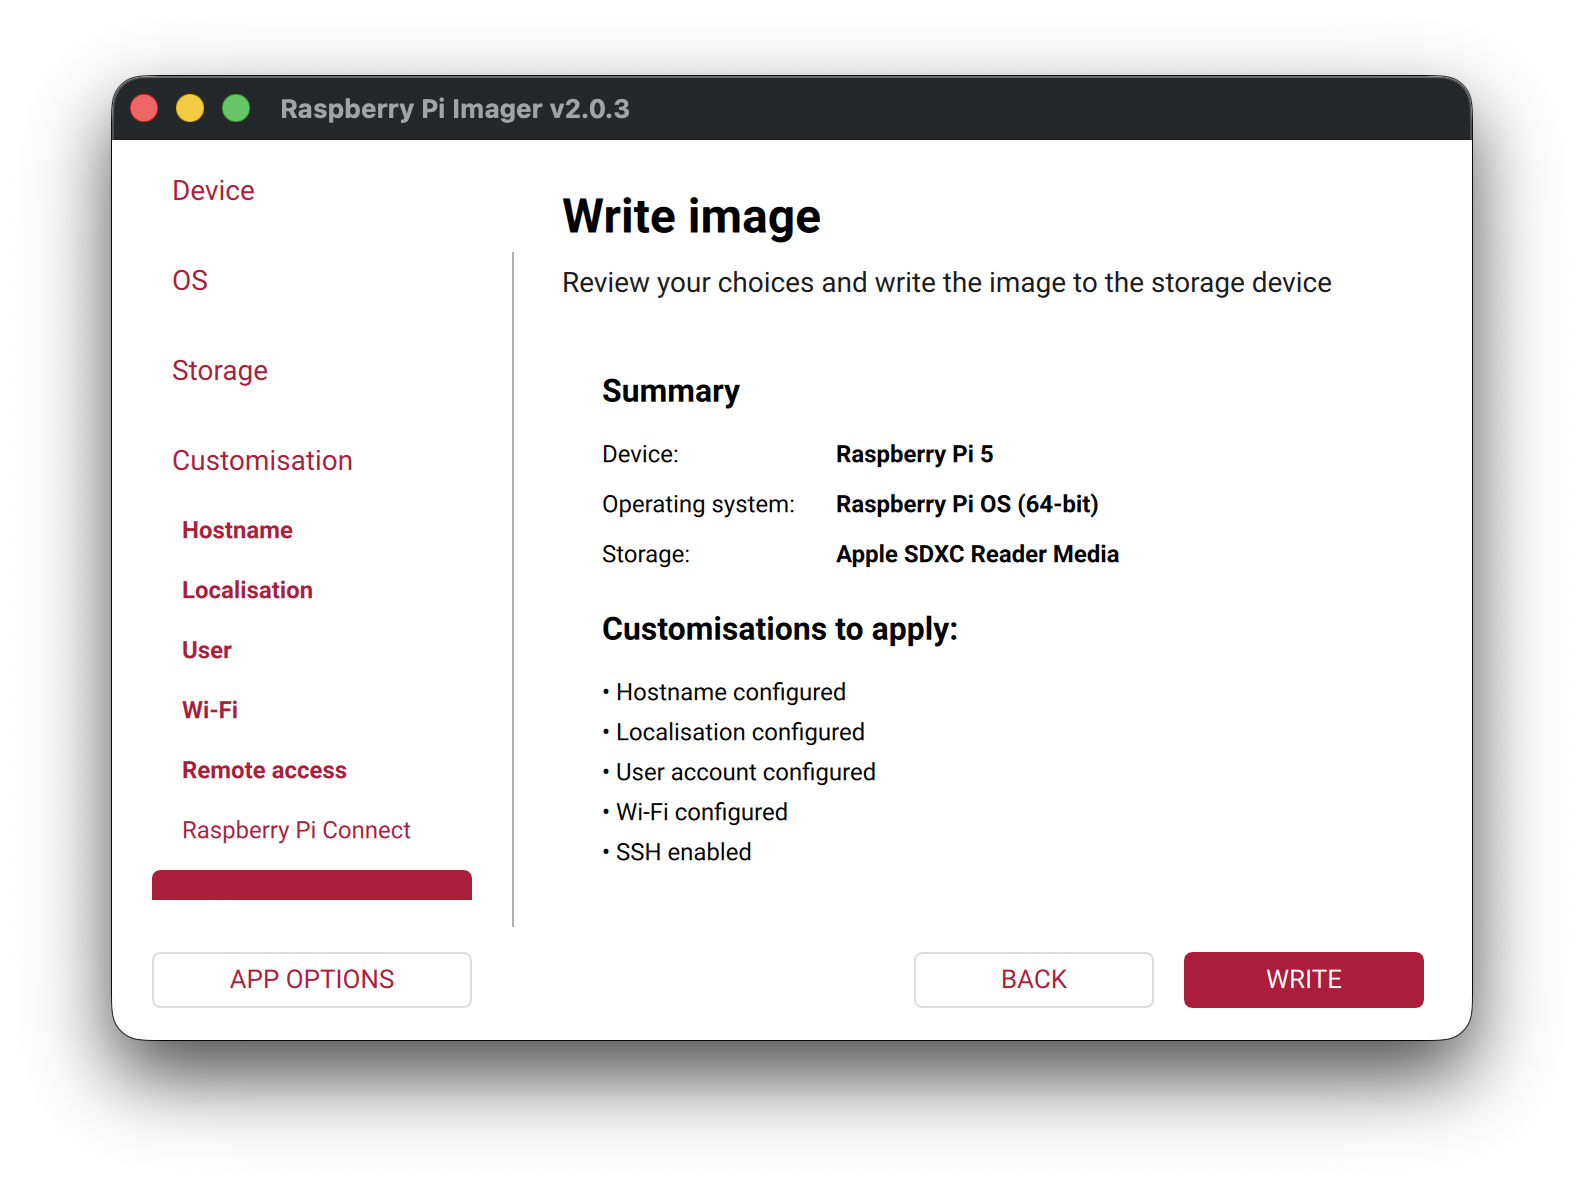Click WRITE to flash the image
This screenshot has width=1584, height=1188.
pyautogui.click(x=1304, y=980)
